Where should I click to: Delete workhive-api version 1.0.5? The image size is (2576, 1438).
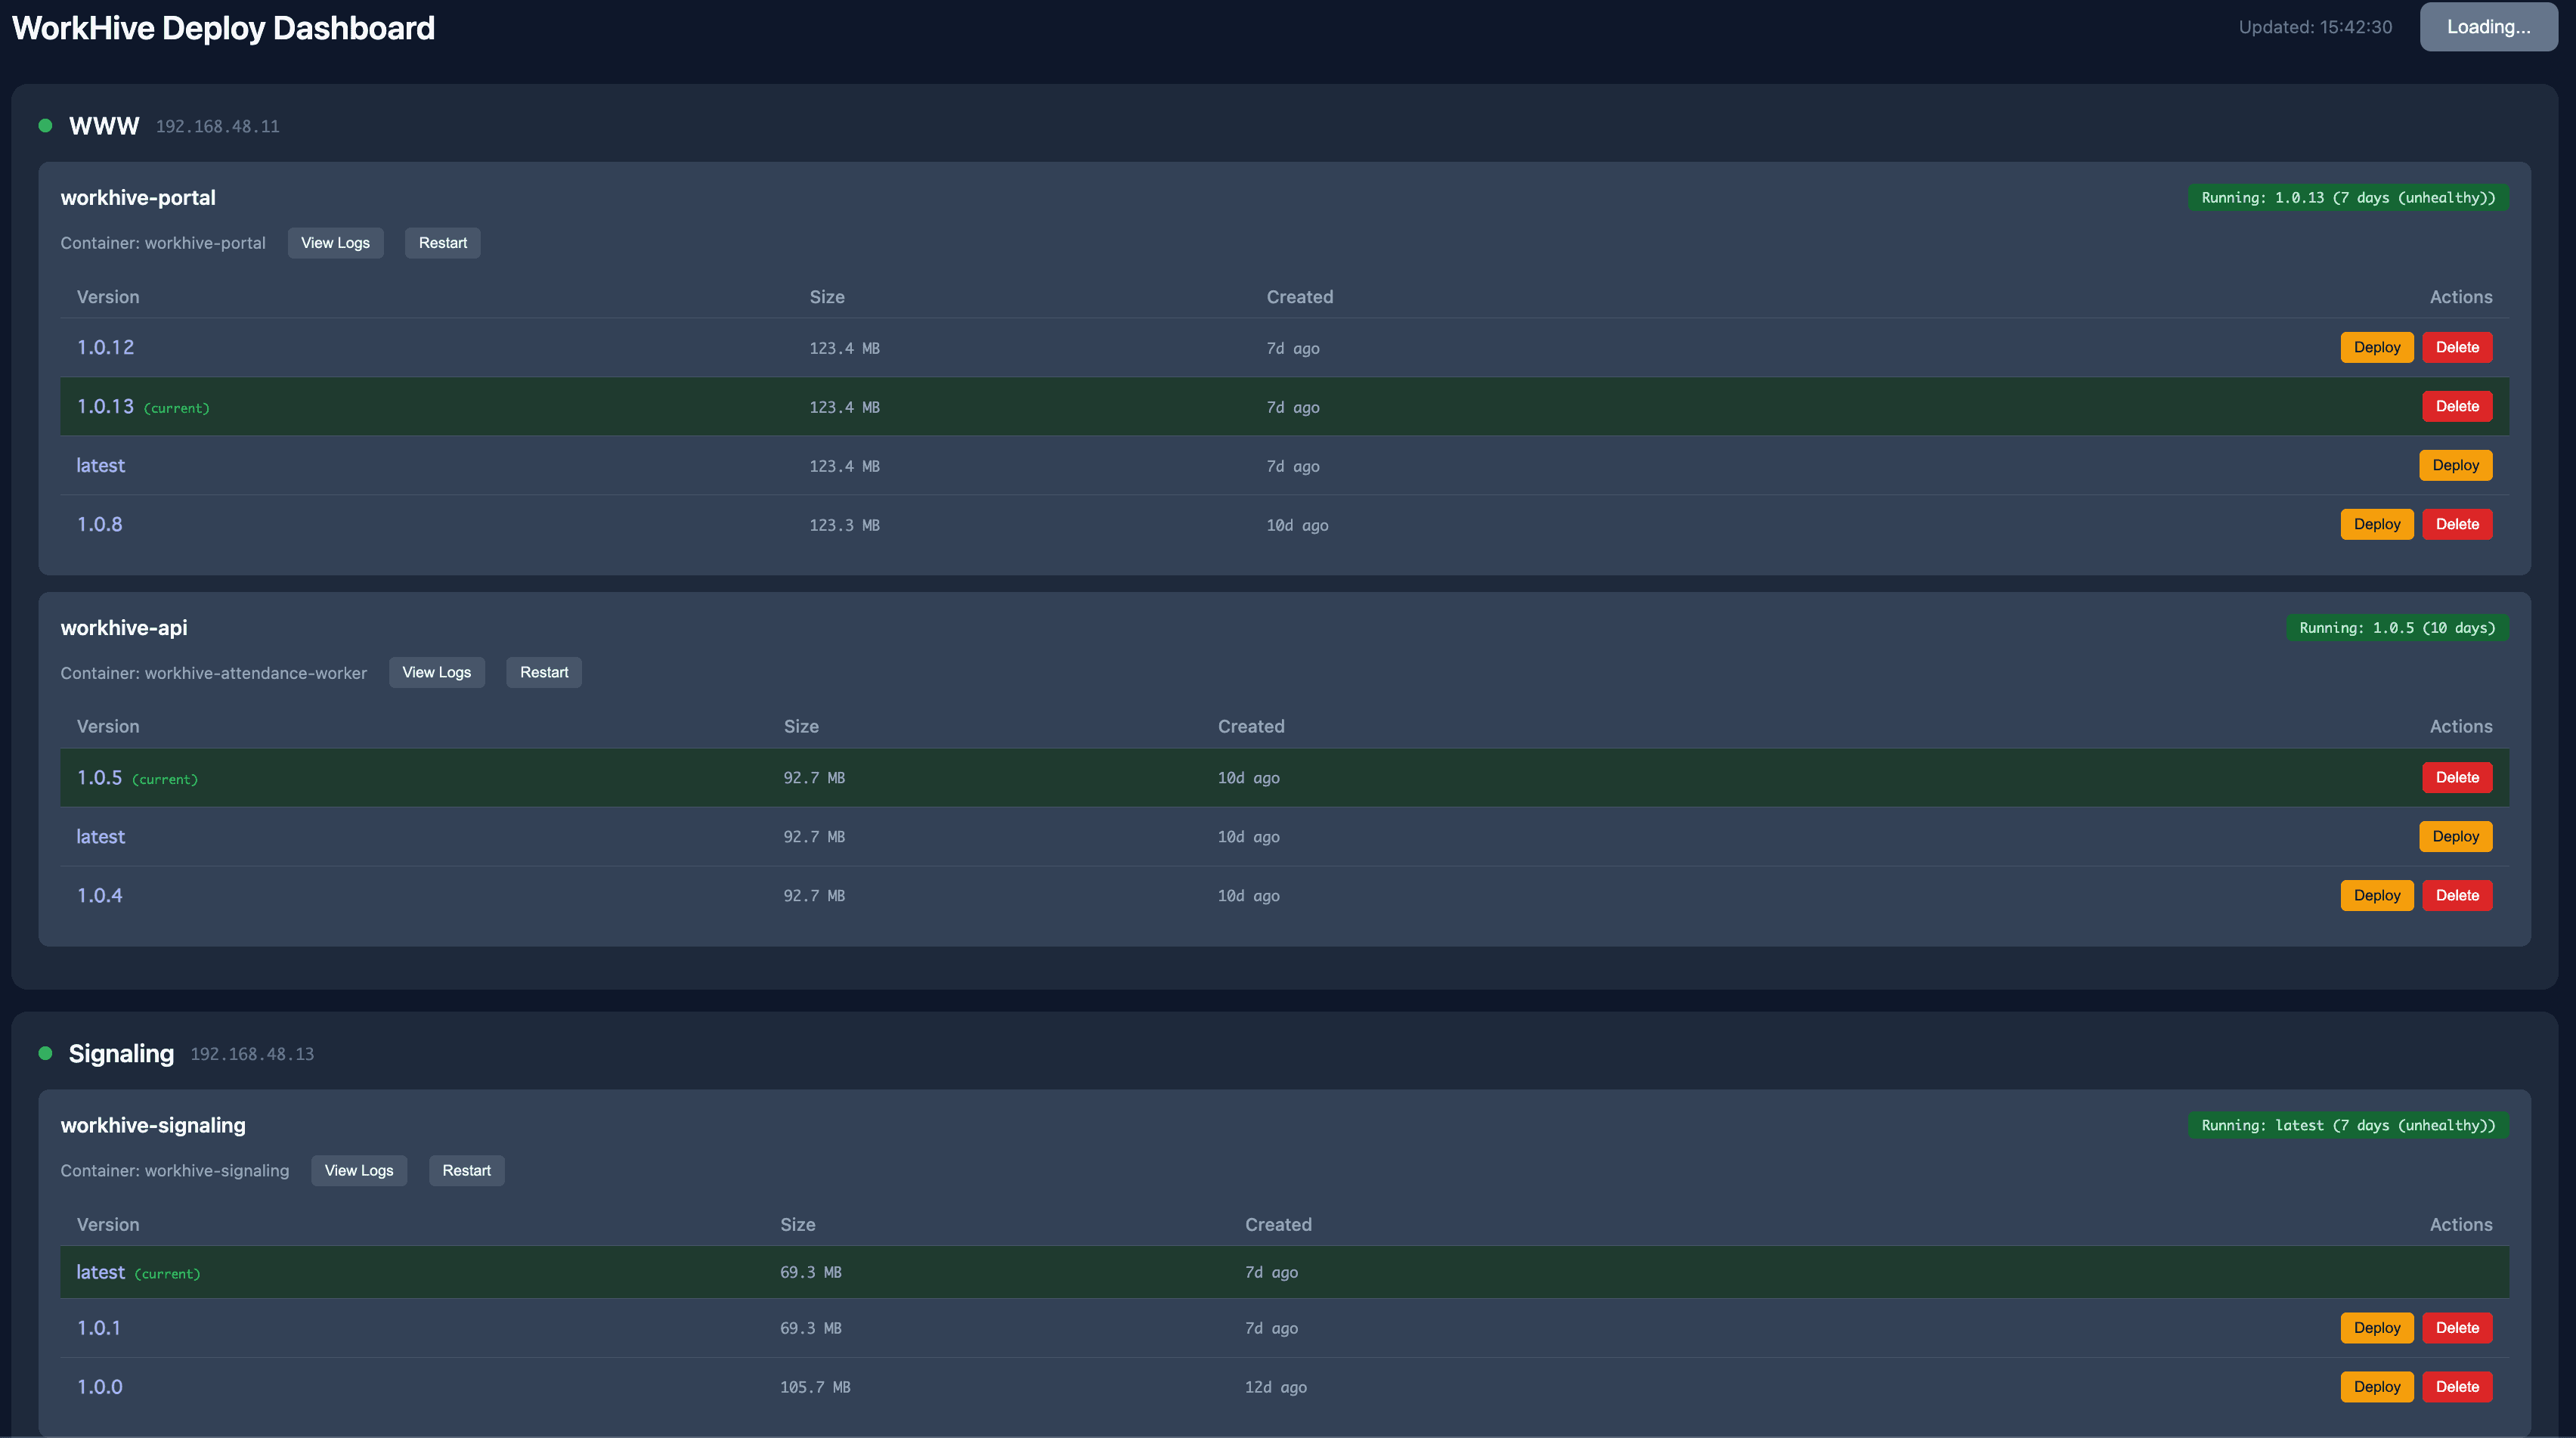tap(2456, 777)
